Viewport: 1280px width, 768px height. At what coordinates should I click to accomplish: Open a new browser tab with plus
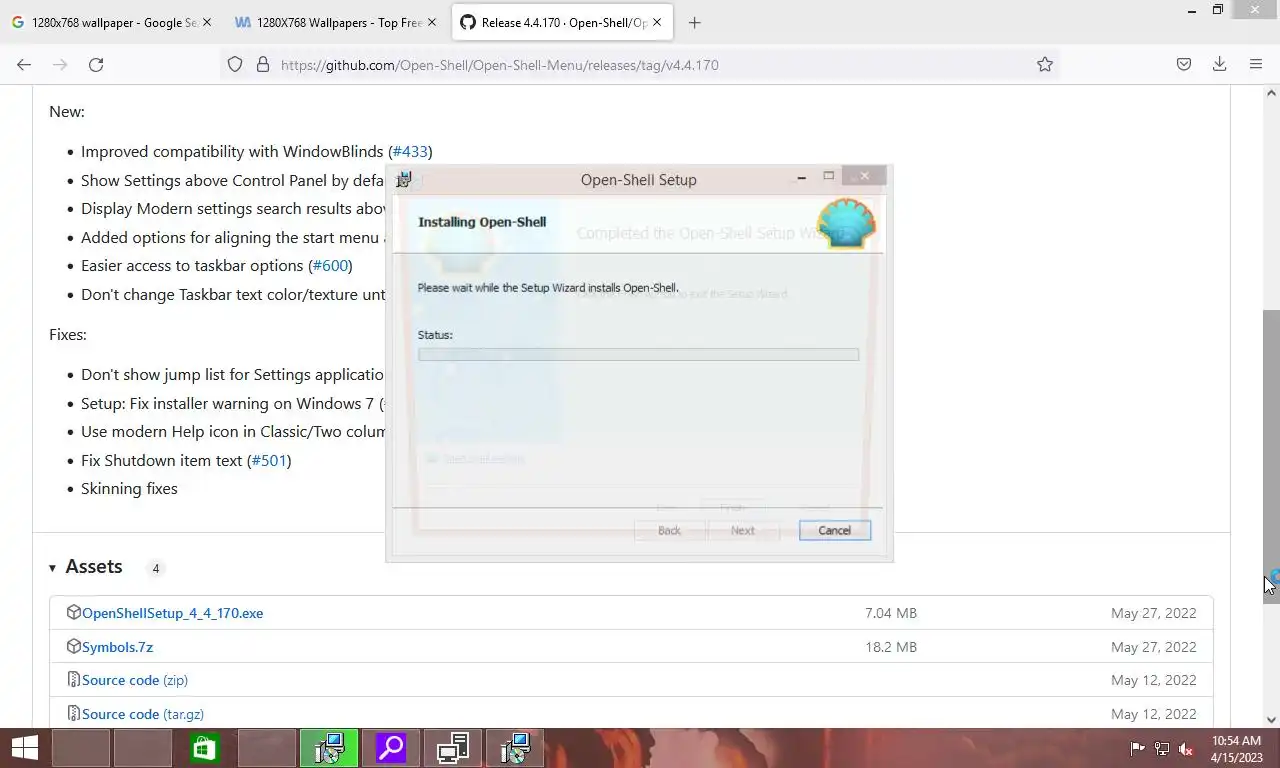pos(694,22)
